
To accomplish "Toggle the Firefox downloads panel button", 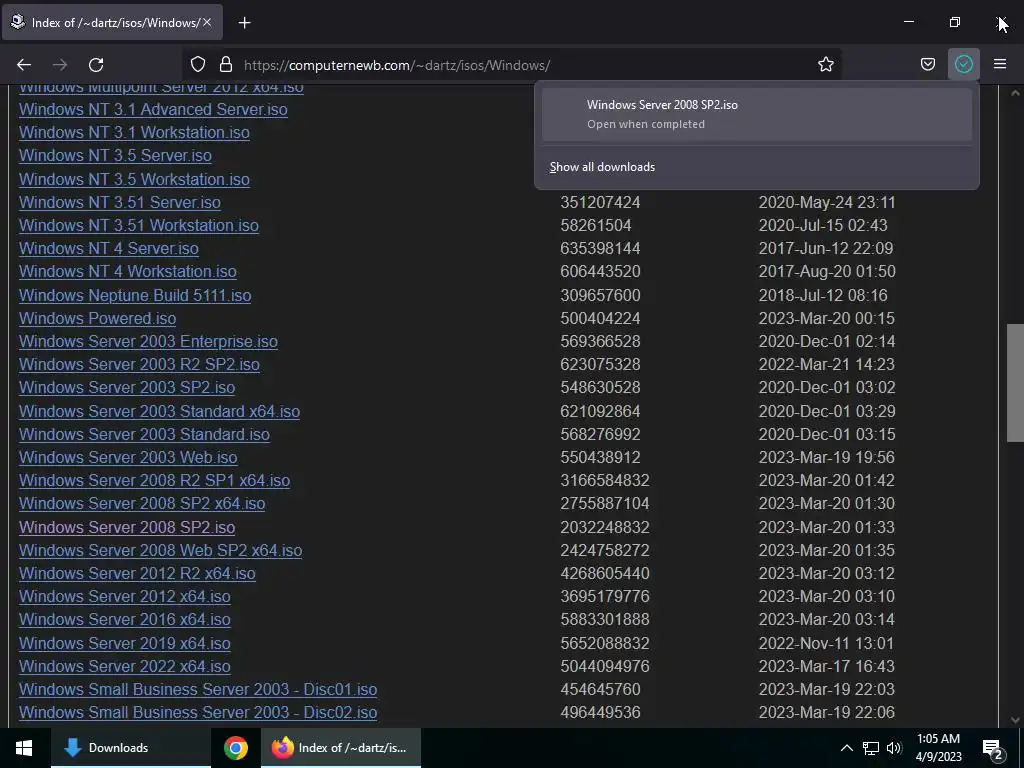I will coord(964,64).
